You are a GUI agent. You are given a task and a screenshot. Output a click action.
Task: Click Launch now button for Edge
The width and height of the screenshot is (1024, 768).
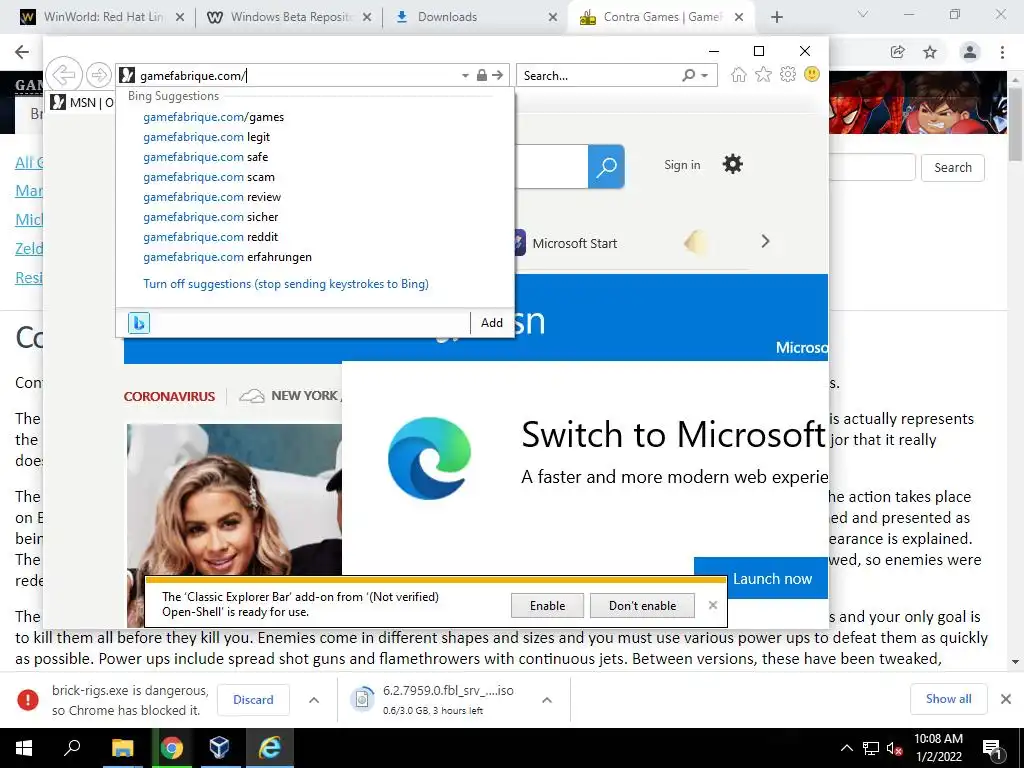coord(761,578)
